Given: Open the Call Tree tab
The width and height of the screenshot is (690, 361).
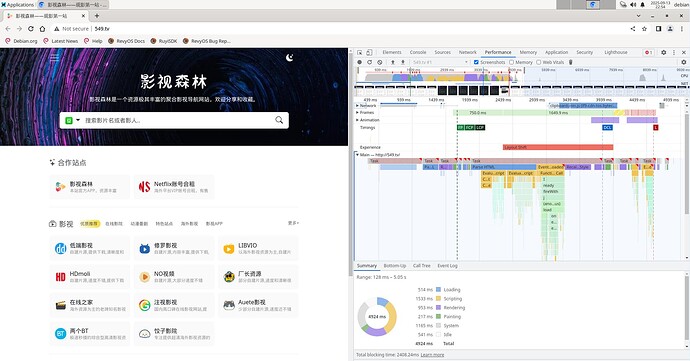Looking at the screenshot, I should [x=422, y=266].
